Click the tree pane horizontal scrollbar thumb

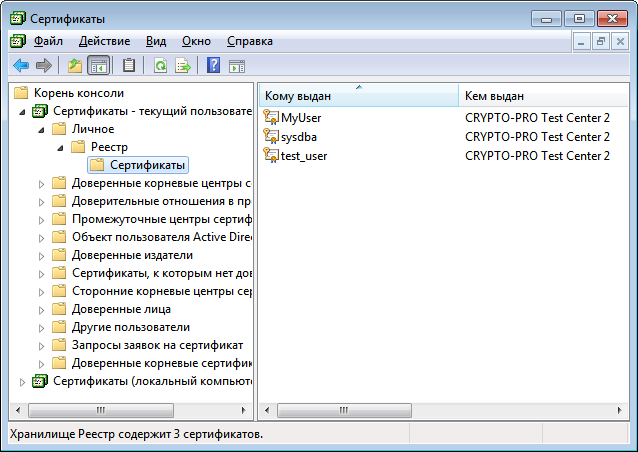[101, 410]
